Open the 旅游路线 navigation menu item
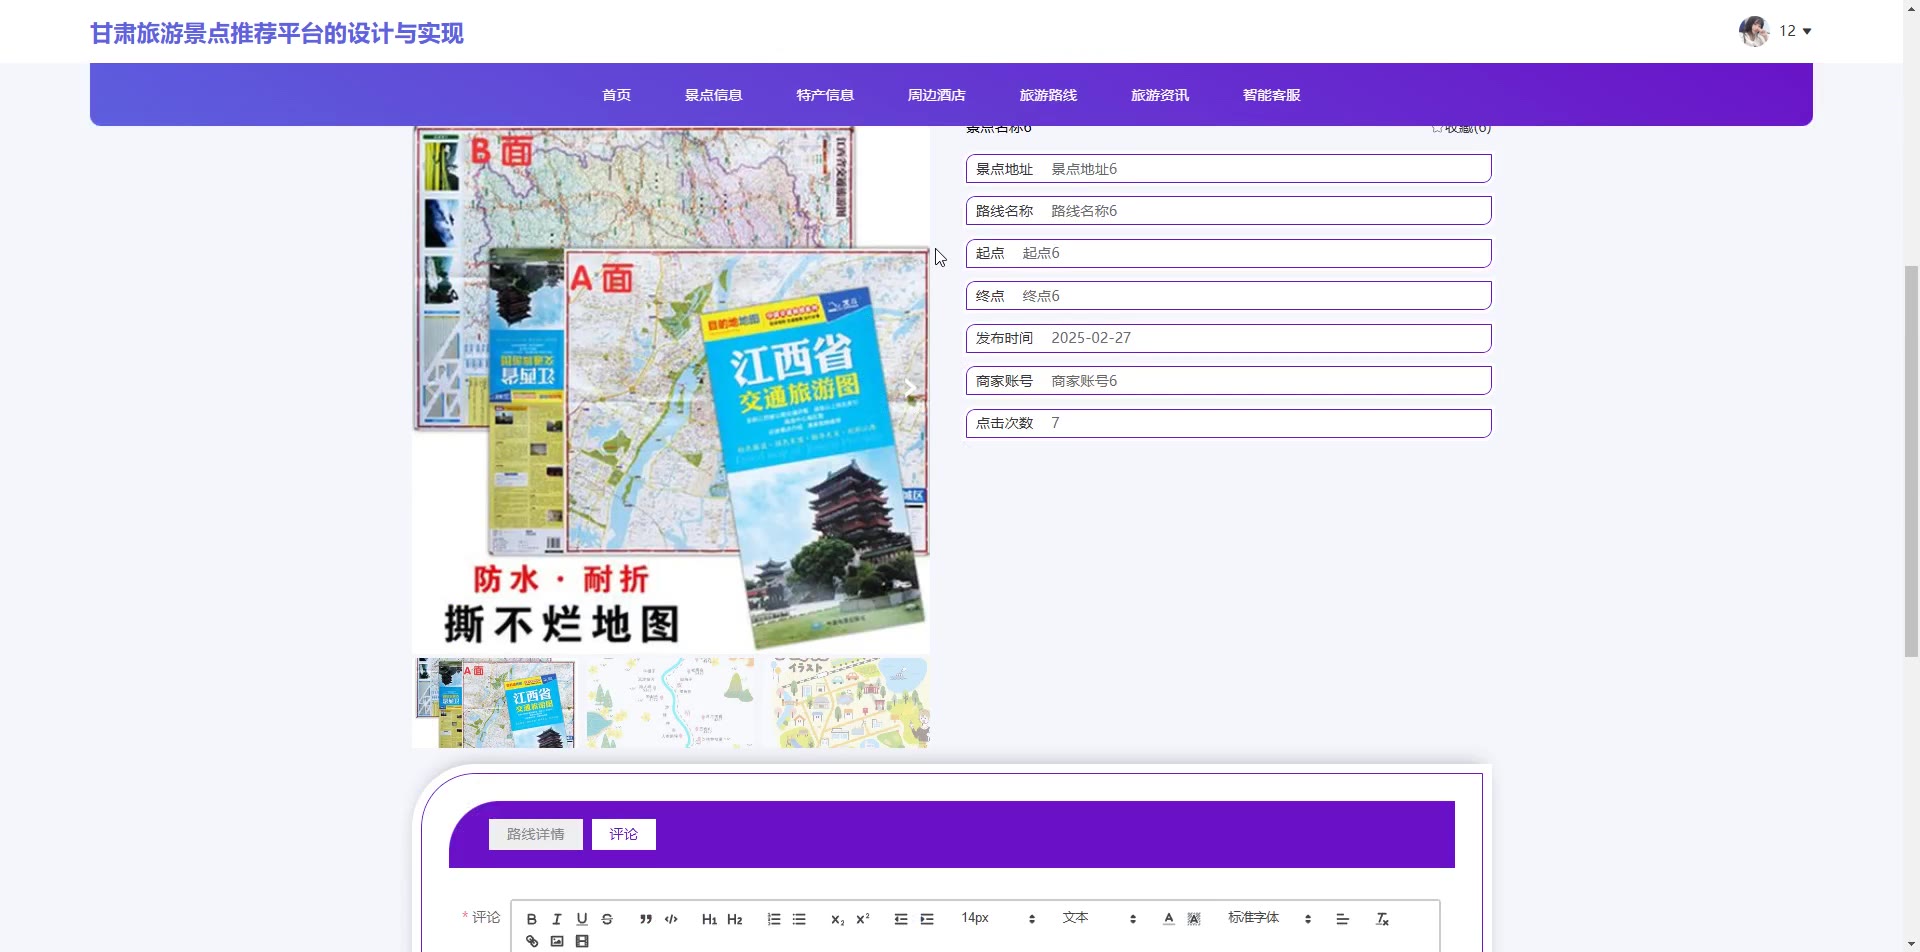1920x952 pixels. pyautogui.click(x=1048, y=95)
